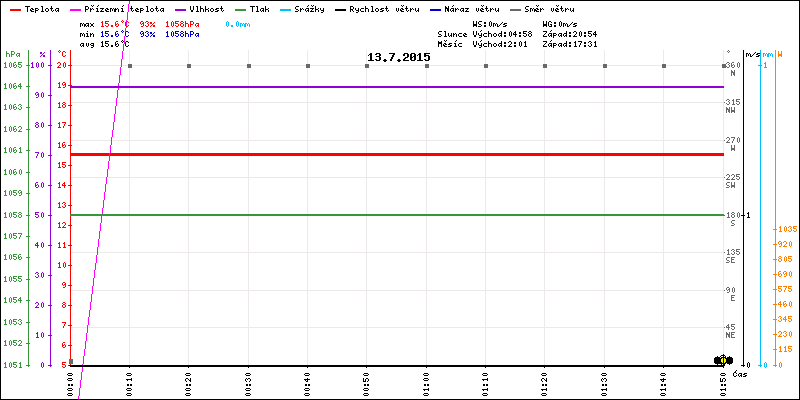800x400 pixels.
Task: Click the green Tlak legend swatch
Action: 240,10
